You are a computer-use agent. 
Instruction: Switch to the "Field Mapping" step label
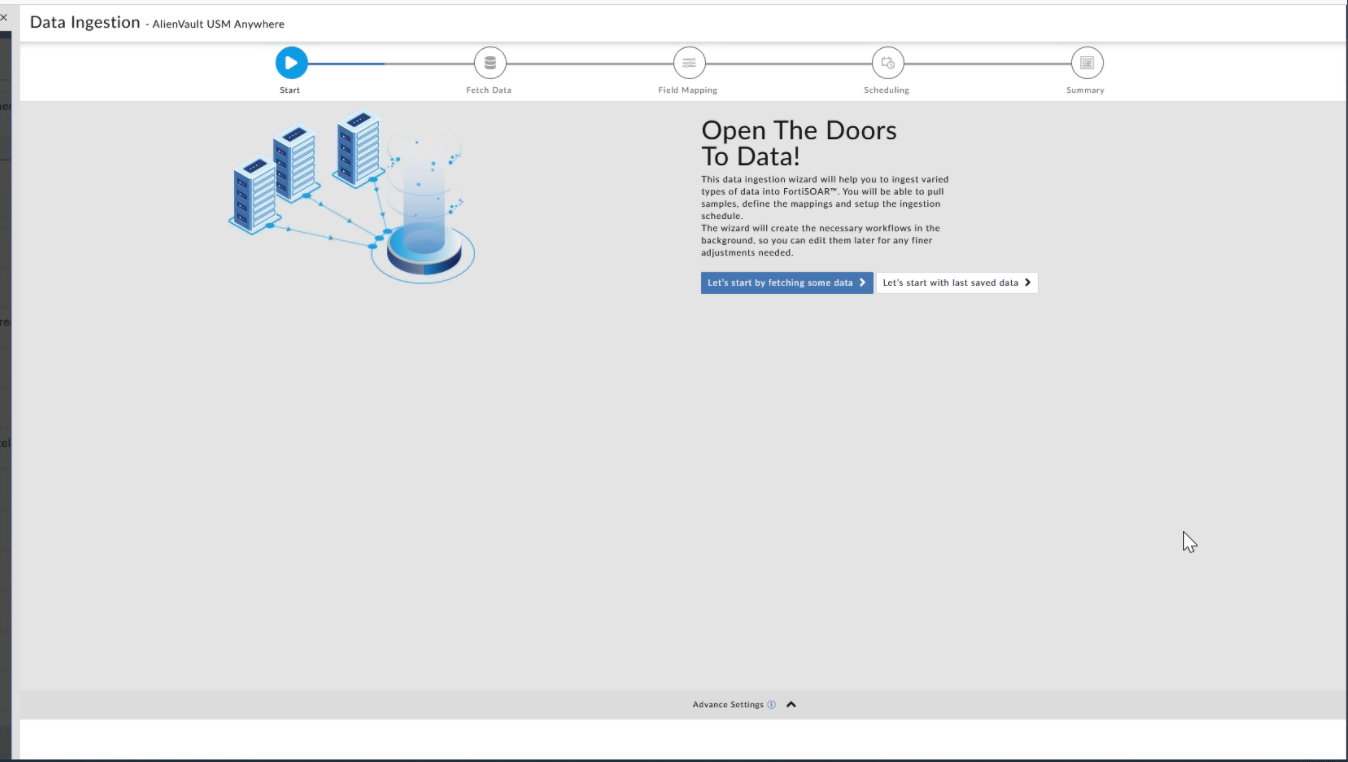click(x=688, y=90)
